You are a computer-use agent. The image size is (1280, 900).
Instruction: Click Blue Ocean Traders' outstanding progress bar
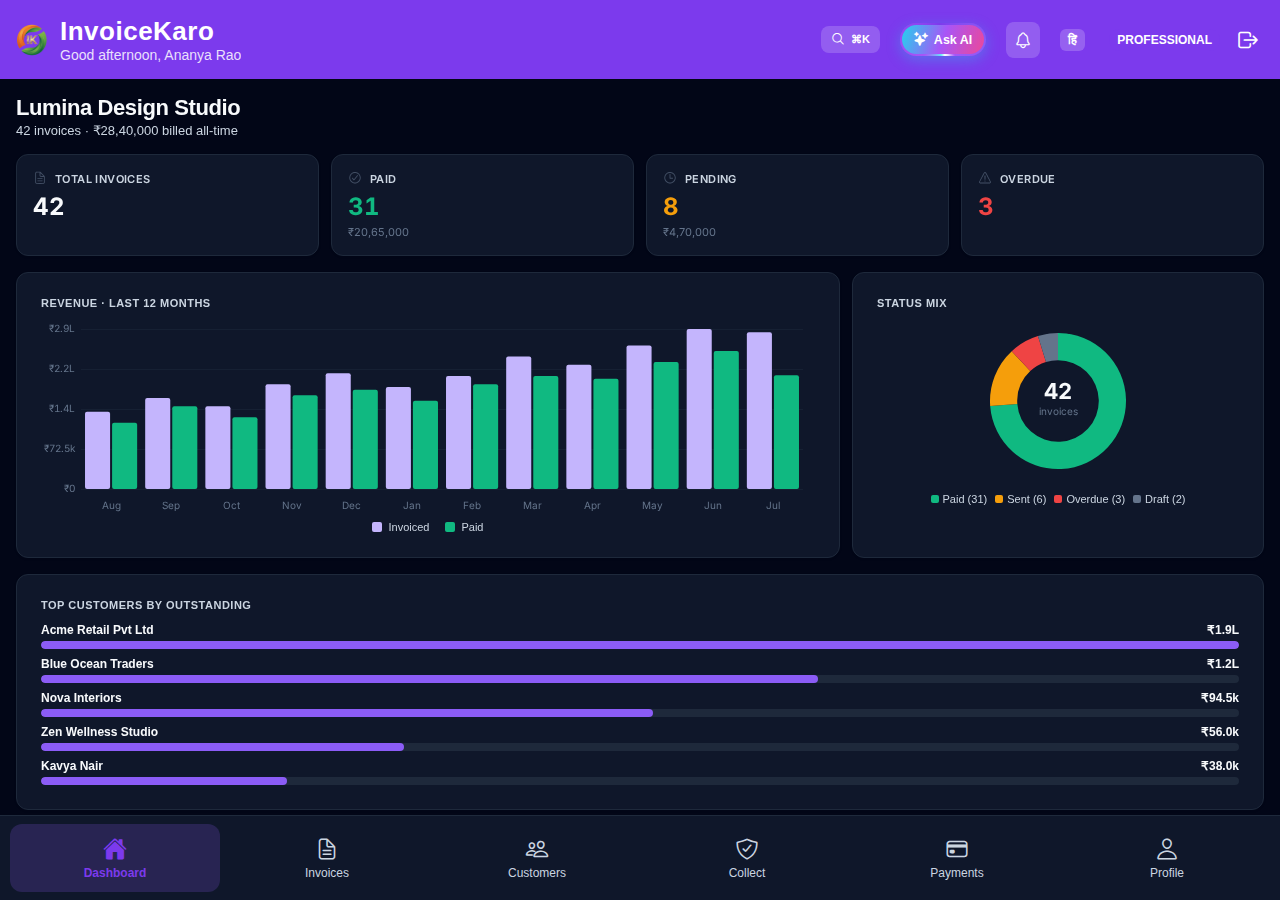(640, 679)
